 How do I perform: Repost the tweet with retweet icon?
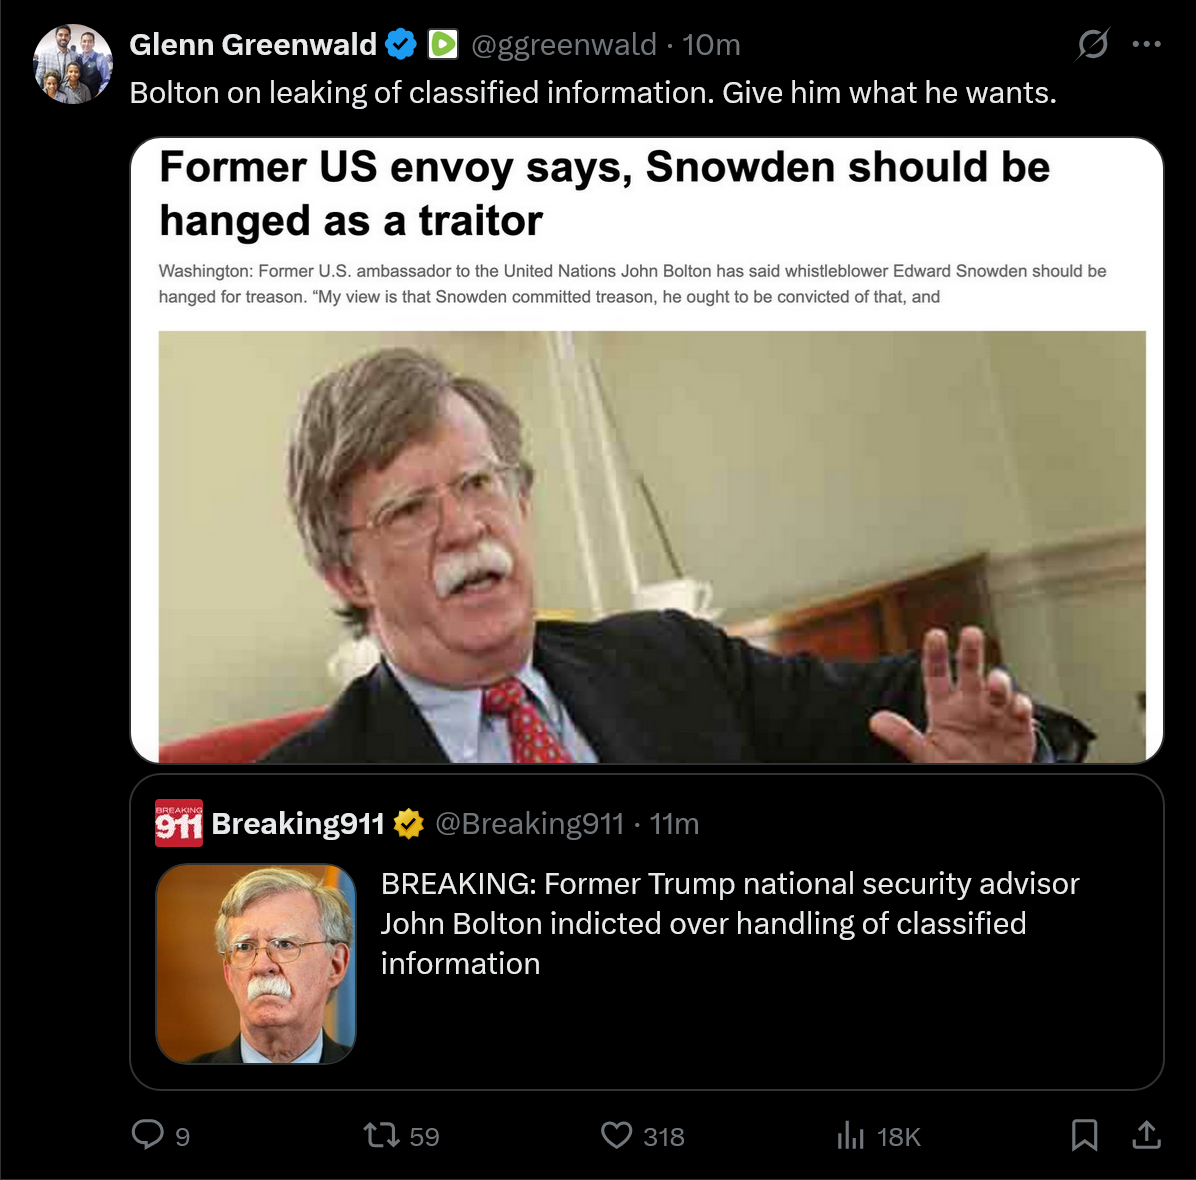coord(381,1135)
